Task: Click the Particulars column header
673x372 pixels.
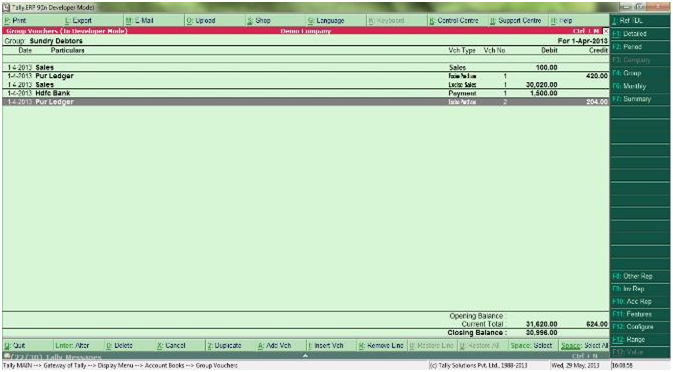Action: tap(67, 50)
